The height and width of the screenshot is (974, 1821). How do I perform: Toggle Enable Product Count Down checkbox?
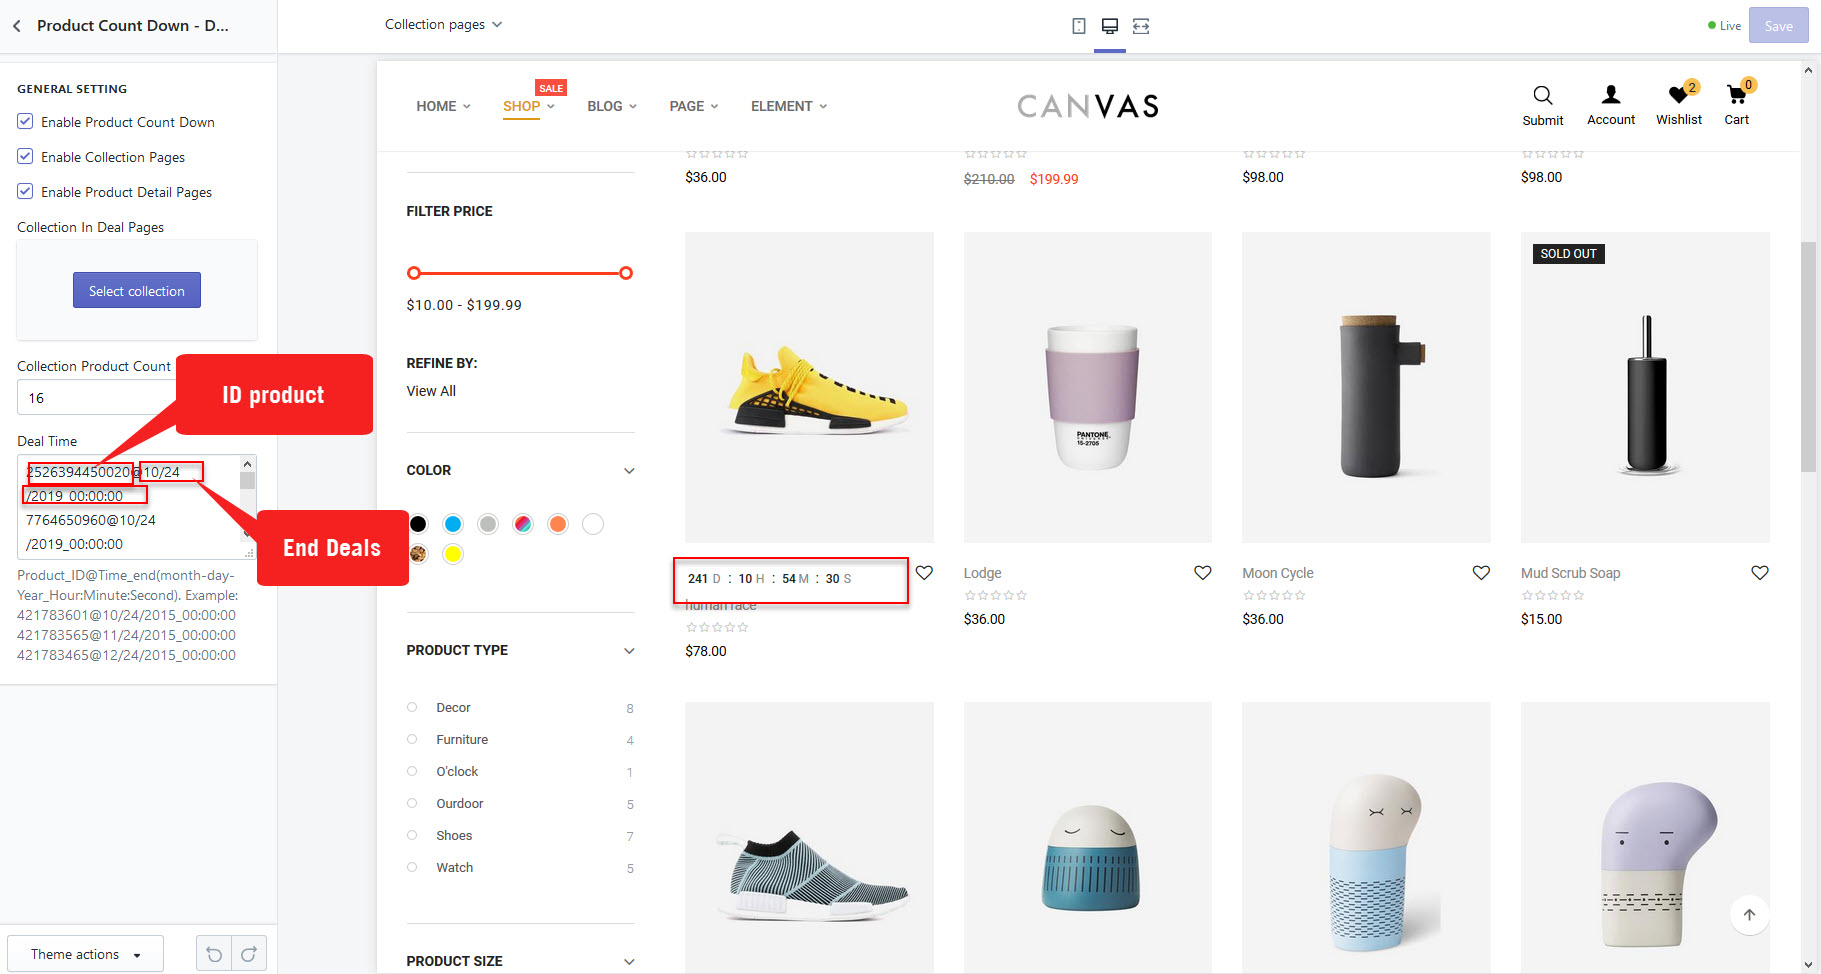click(x=26, y=122)
